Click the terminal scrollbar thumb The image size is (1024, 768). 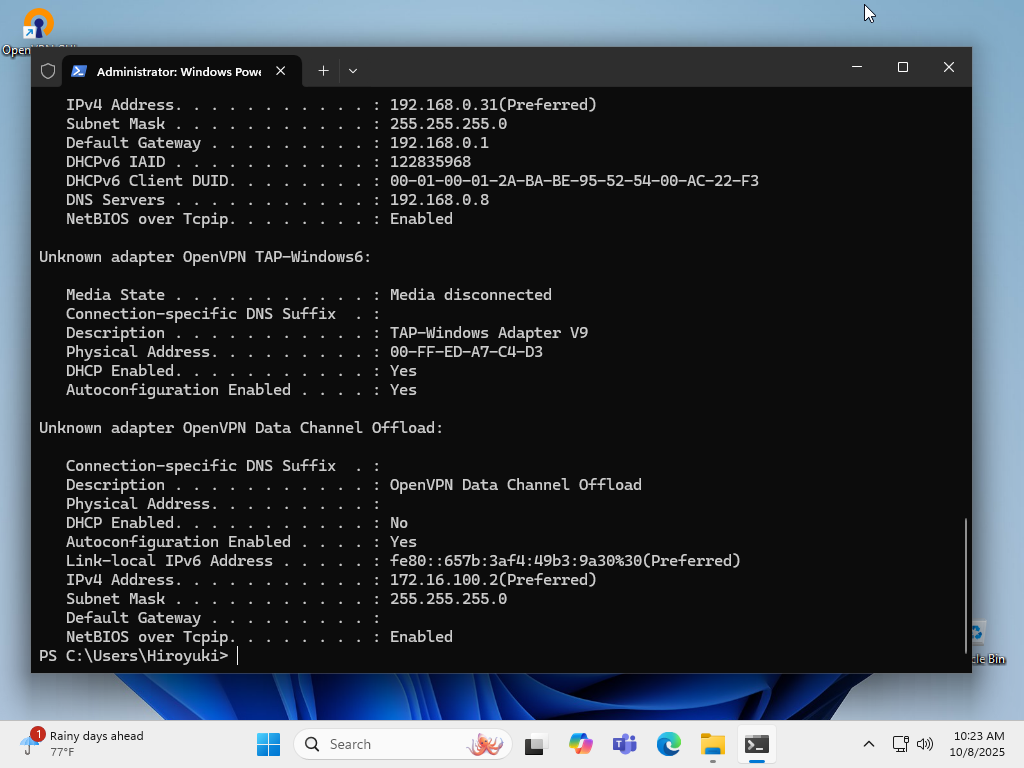point(966,590)
